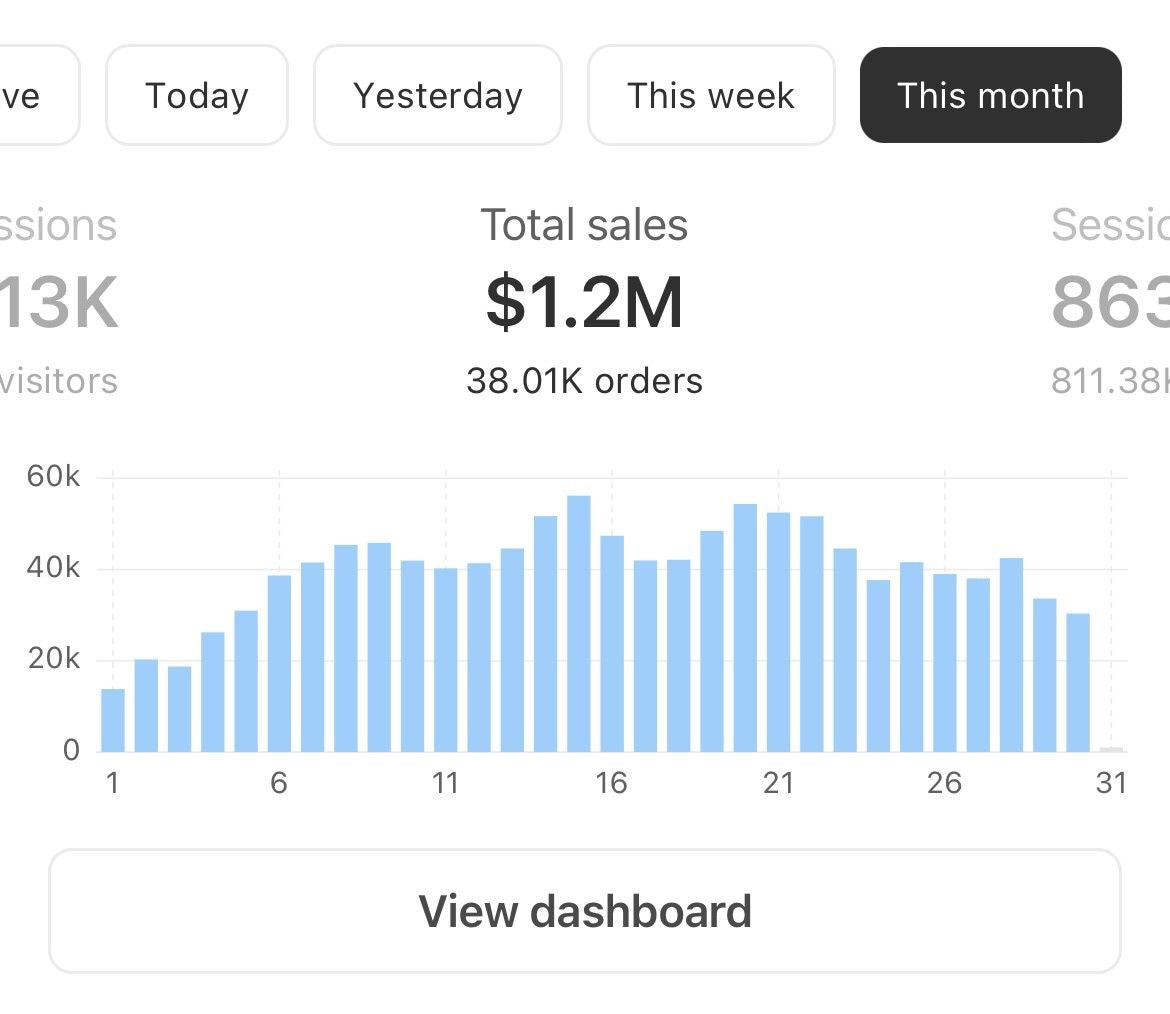Screen dimensions: 1170x1014
Task: Switch to the Yesterday tab
Action: 438,96
